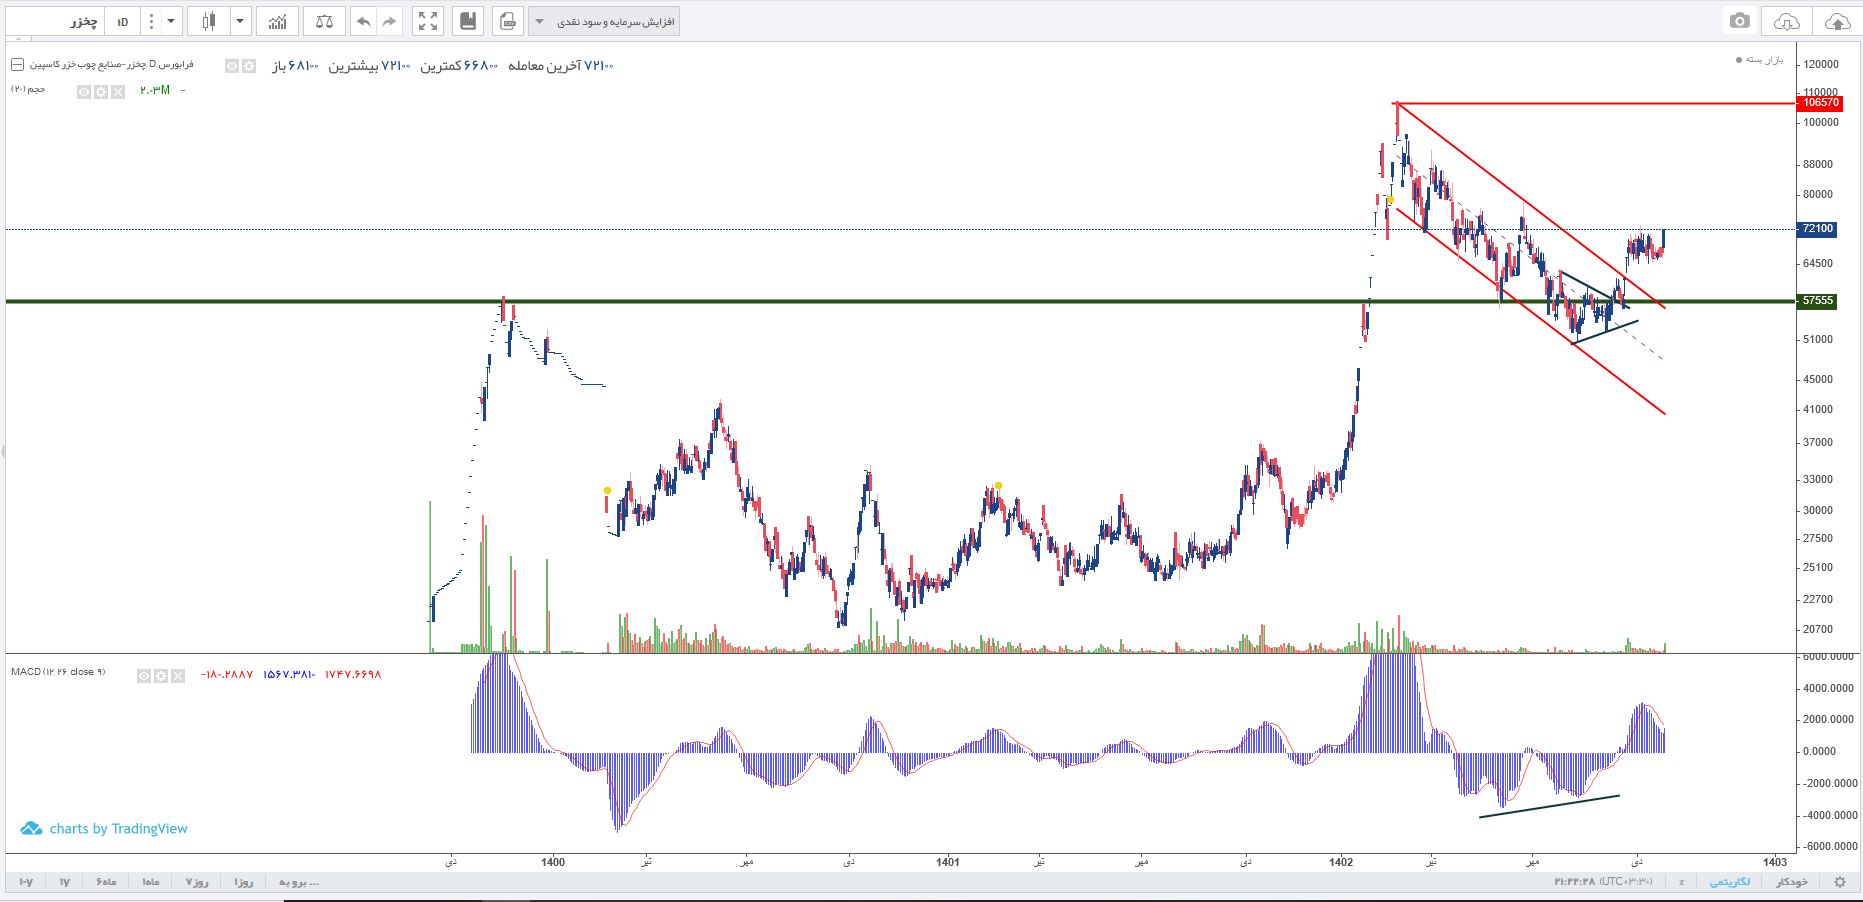This screenshot has width=1863, height=902.
Task: Select the ۶ماه time range
Action: point(106,882)
